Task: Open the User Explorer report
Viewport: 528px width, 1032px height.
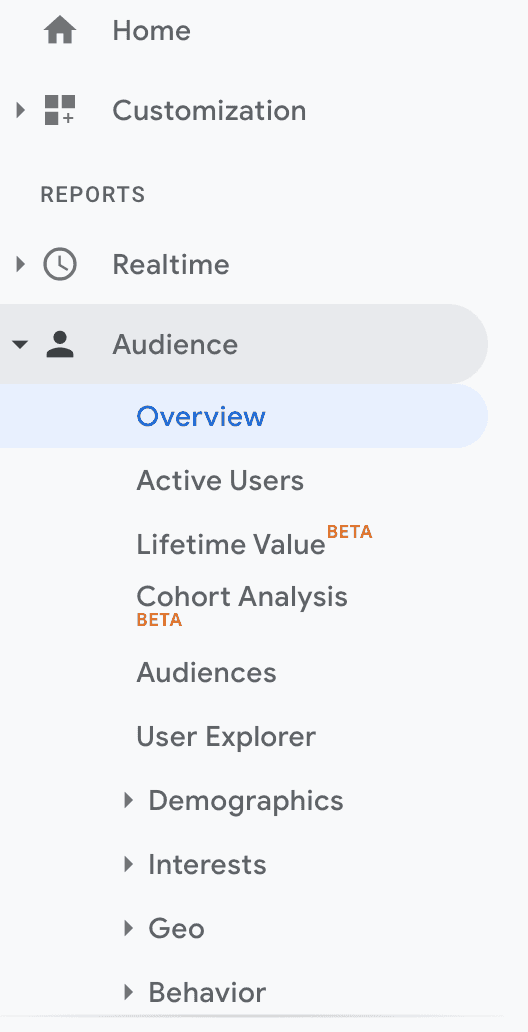Action: [x=226, y=736]
